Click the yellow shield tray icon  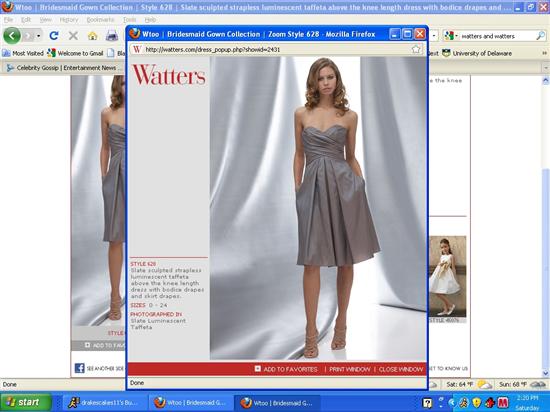[477, 403]
